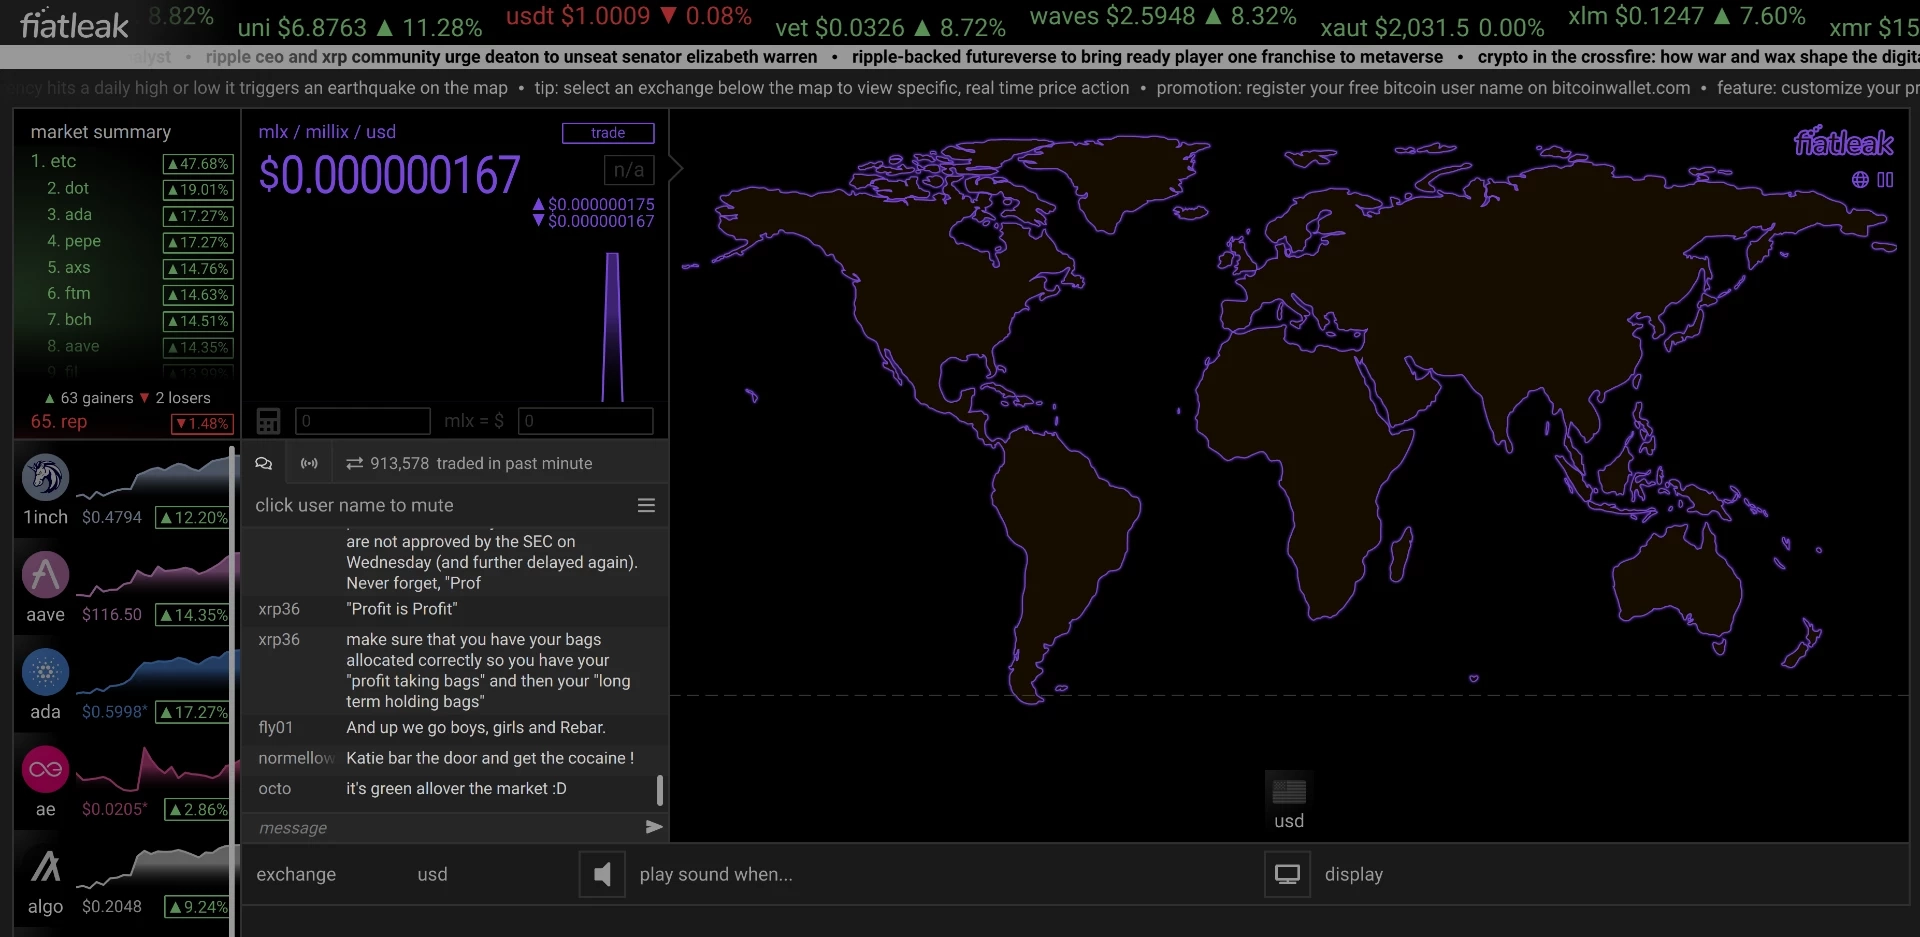Screen dimensions: 1920x937
Task: Send the chat message with the arrow icon
Action: click(x=653, y=827)
